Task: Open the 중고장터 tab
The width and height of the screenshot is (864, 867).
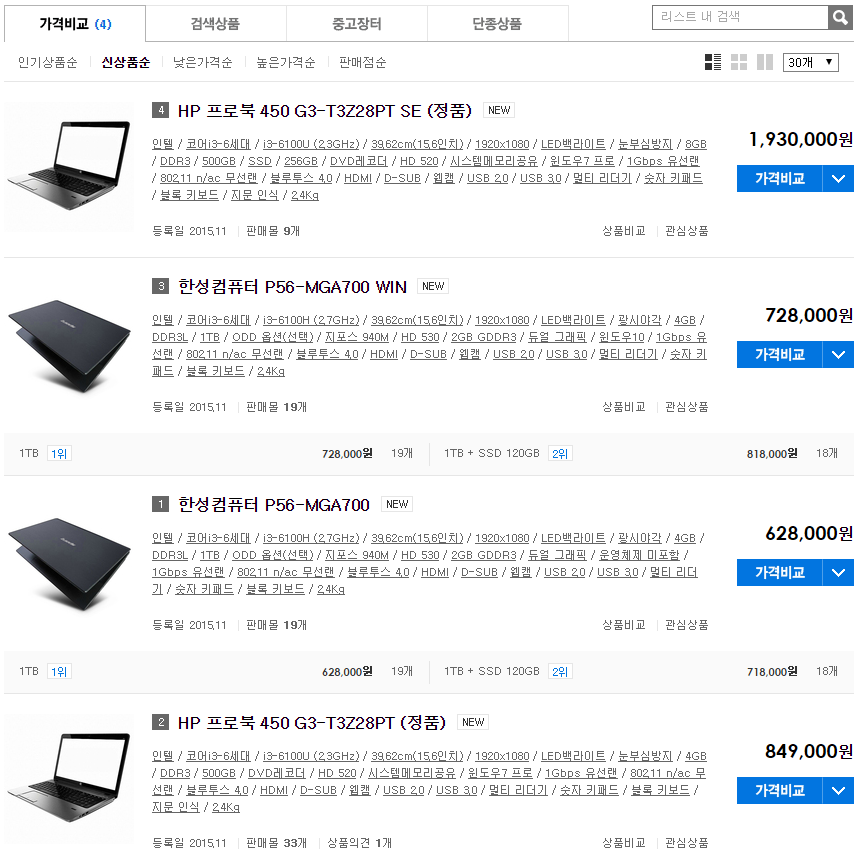Action: (x=357, y=24)
